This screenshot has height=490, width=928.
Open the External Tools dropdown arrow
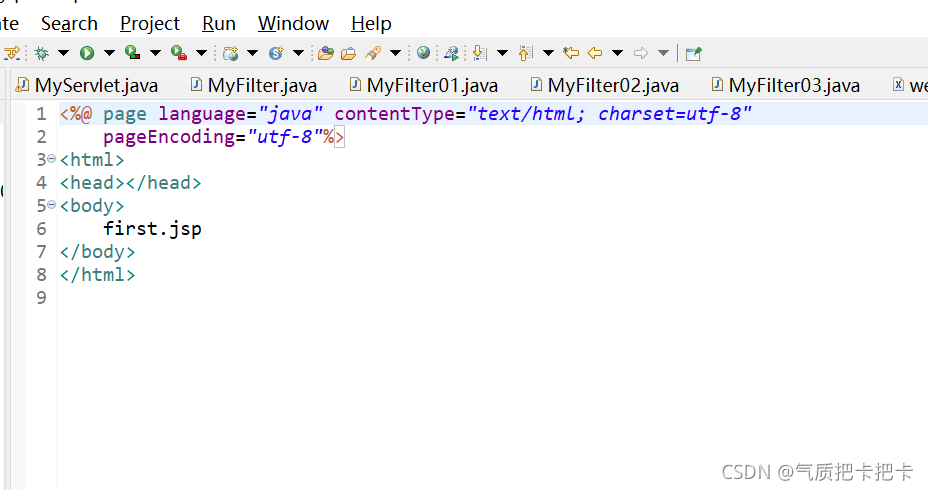coord(201,53)
